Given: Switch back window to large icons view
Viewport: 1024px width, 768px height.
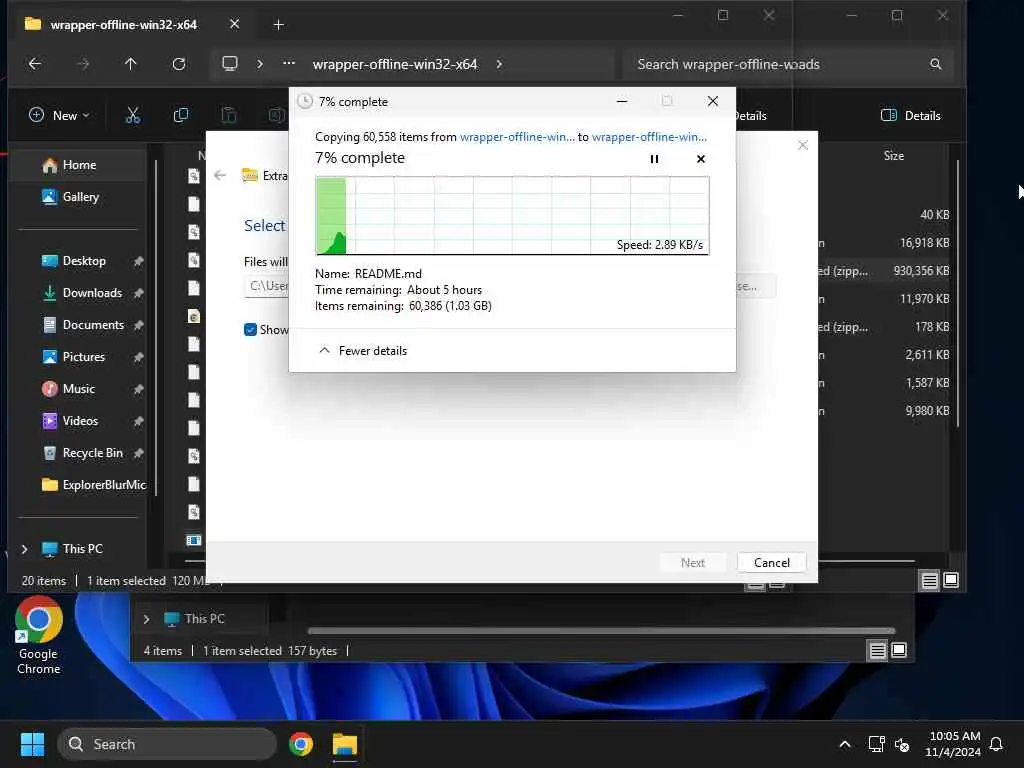Looking at the screenshot, I should click(899, 650).
